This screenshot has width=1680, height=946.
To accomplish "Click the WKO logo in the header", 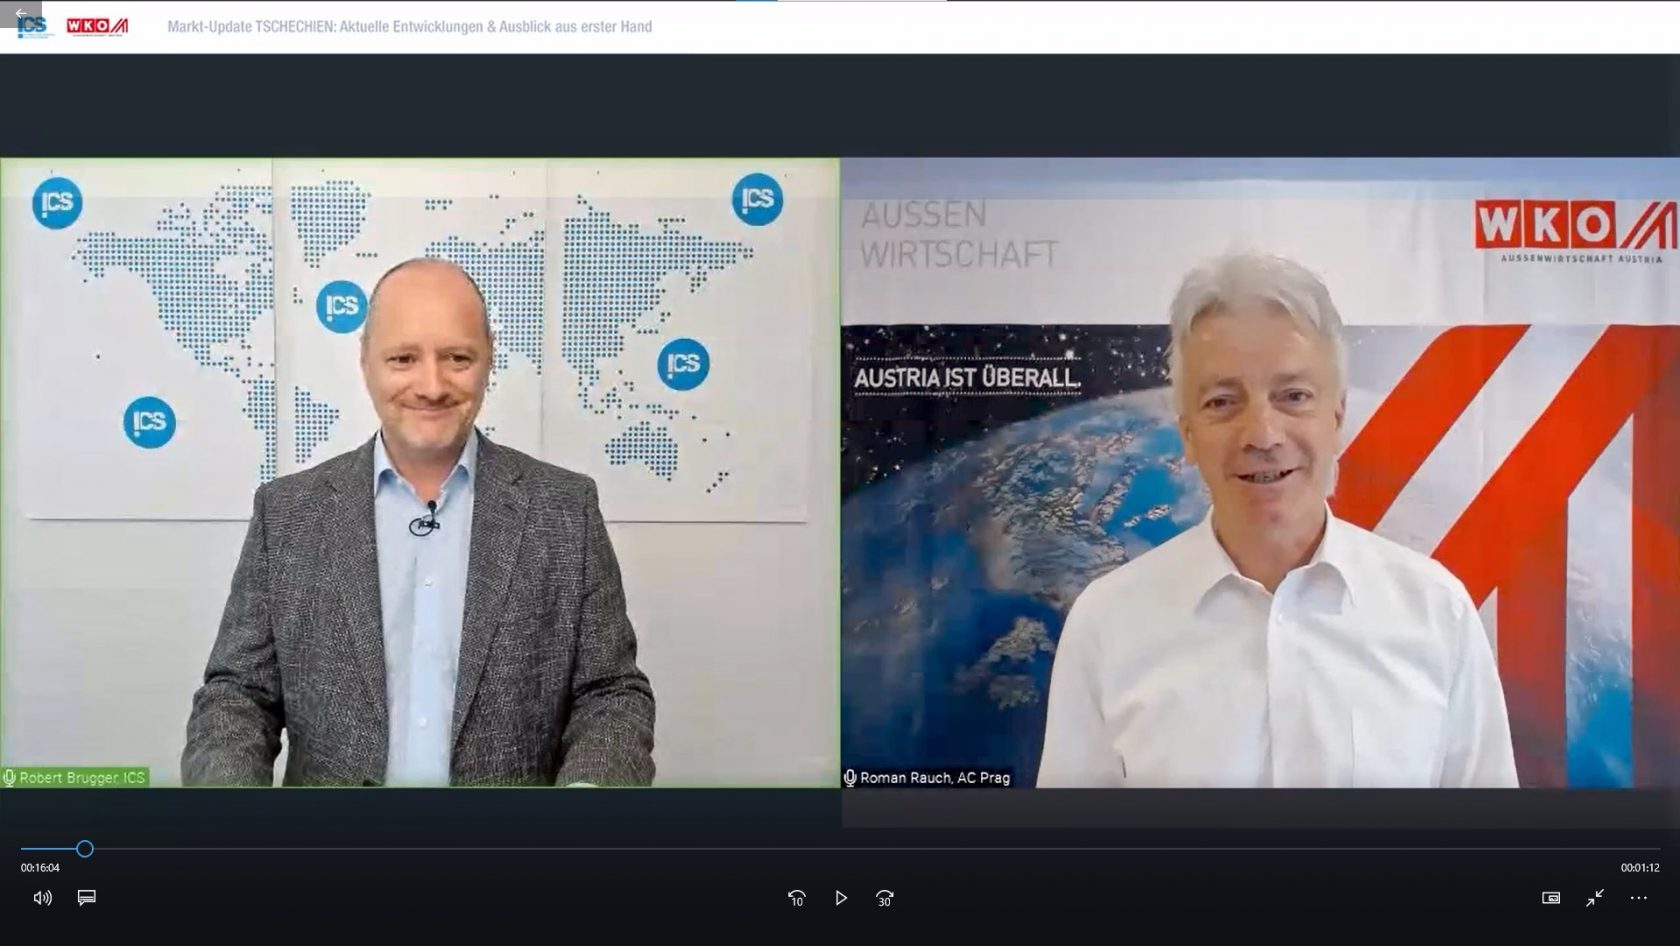I will pos(97,26).
